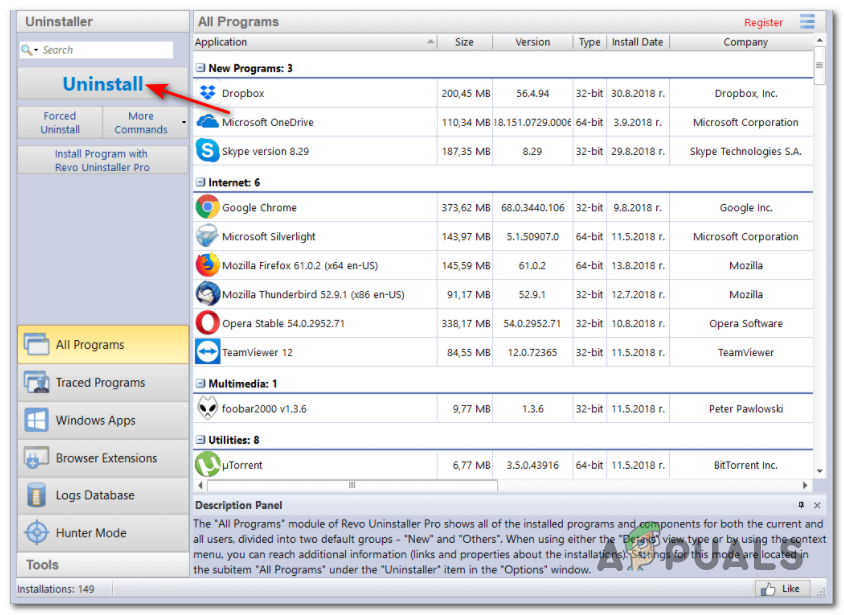
Task: Click the Installations: 149 status text
Action: 55,589
